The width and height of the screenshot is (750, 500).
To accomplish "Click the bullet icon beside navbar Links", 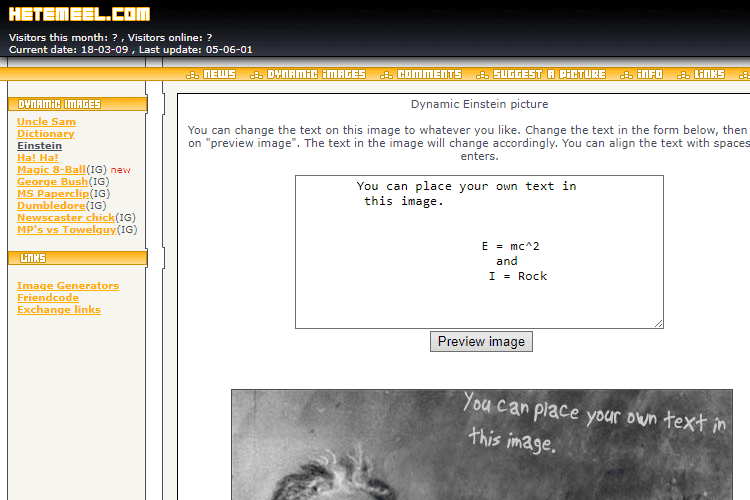I will [x=683, y=75].
